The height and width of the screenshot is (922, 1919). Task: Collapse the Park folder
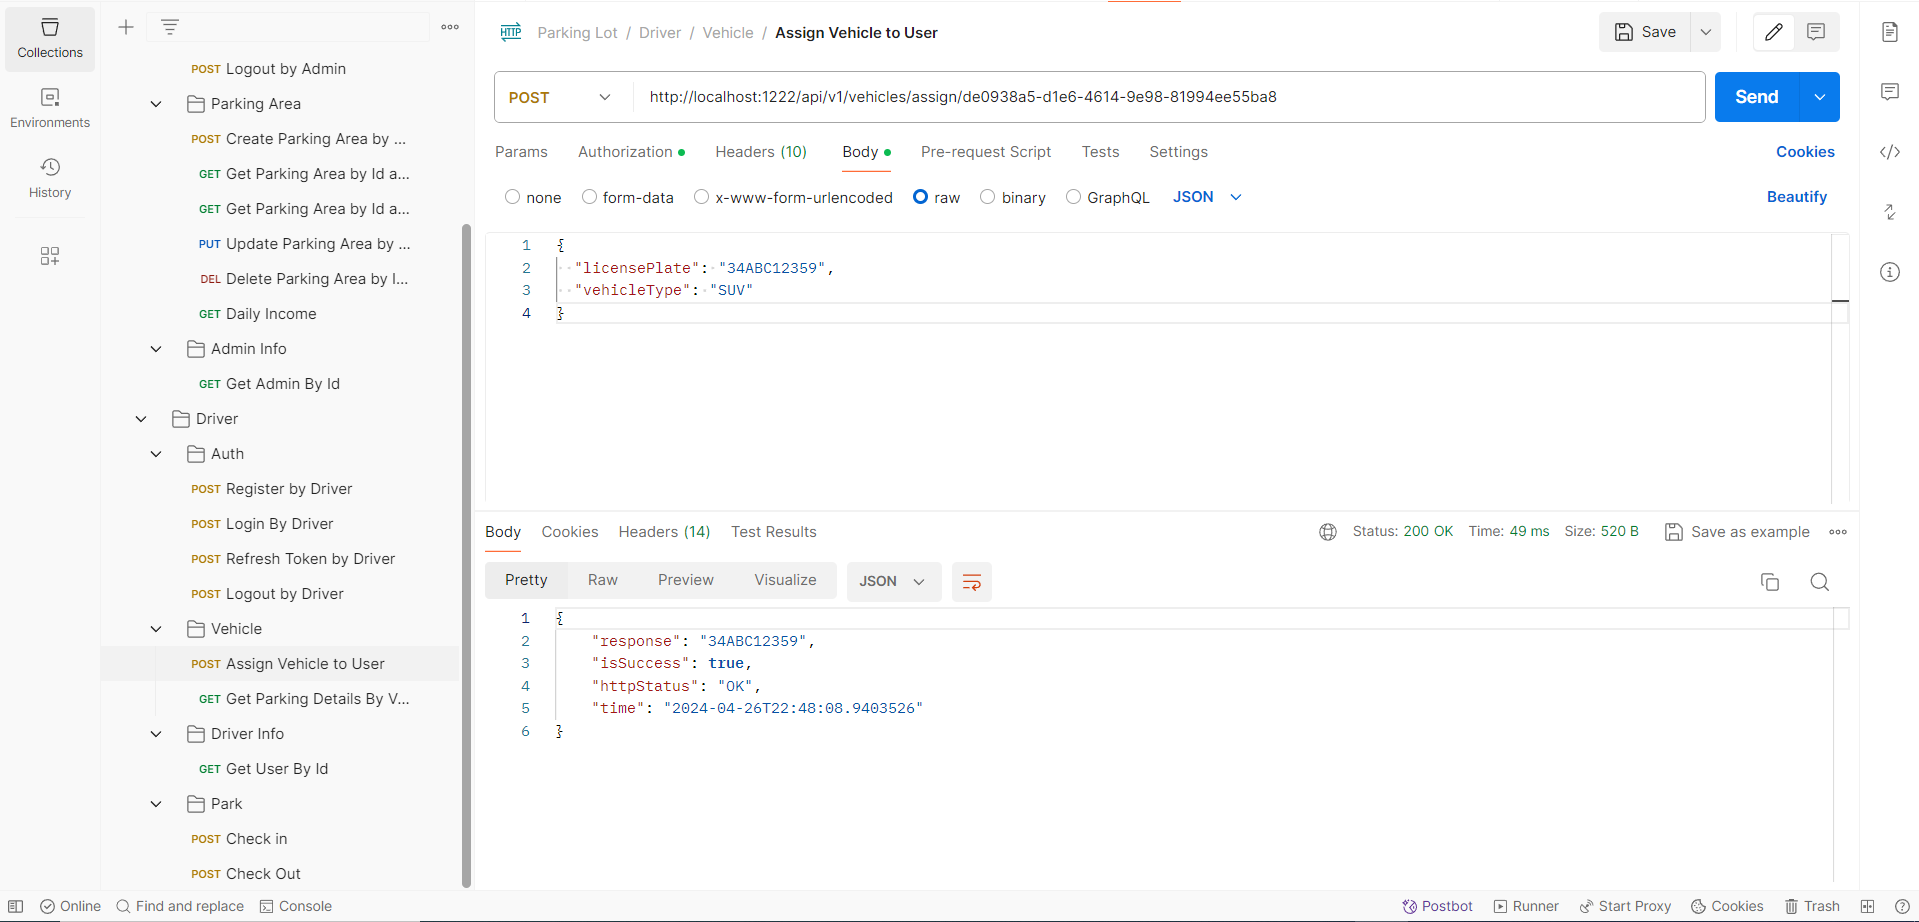pyautogui.click(x=156, y=804)
